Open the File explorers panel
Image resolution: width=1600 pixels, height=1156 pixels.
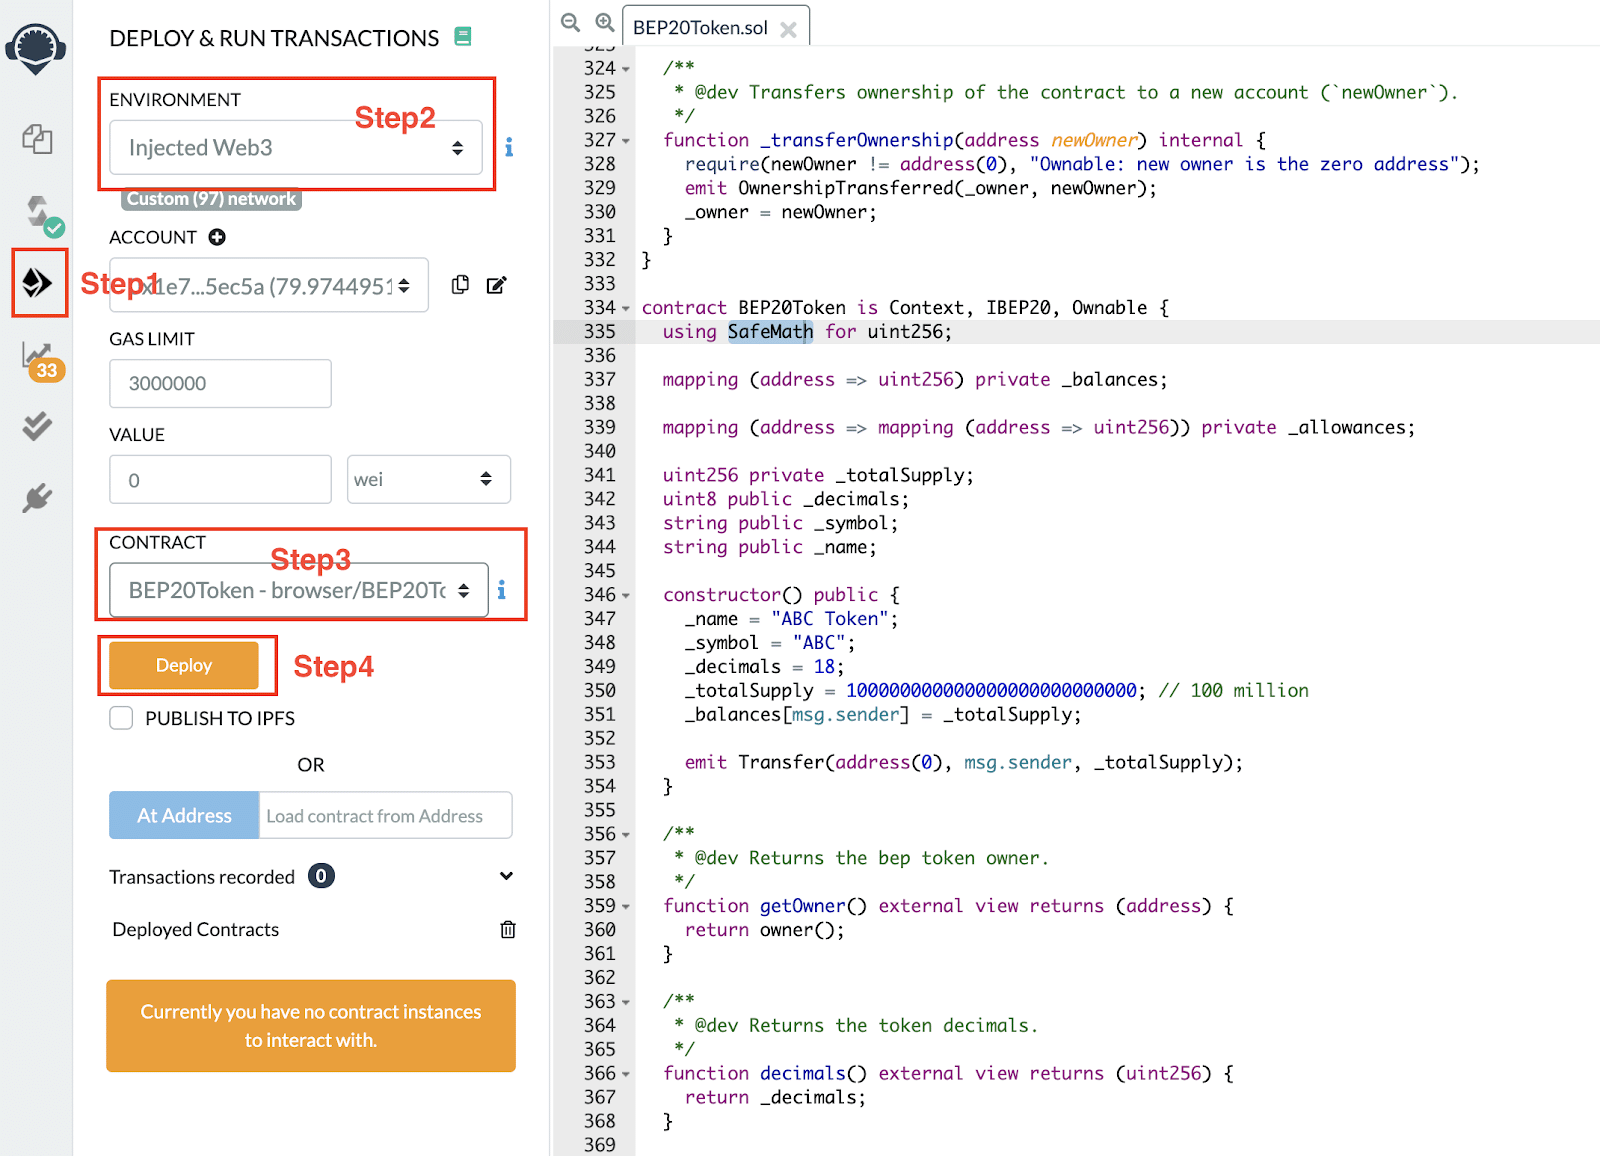pos(37,140)
